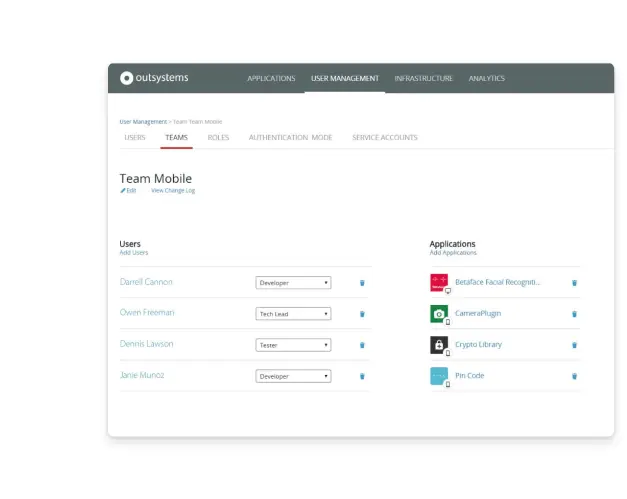Click the CameraPlugin camera icon
The height and width of the screenshot is (499, 627).
(x=439, y=314)
